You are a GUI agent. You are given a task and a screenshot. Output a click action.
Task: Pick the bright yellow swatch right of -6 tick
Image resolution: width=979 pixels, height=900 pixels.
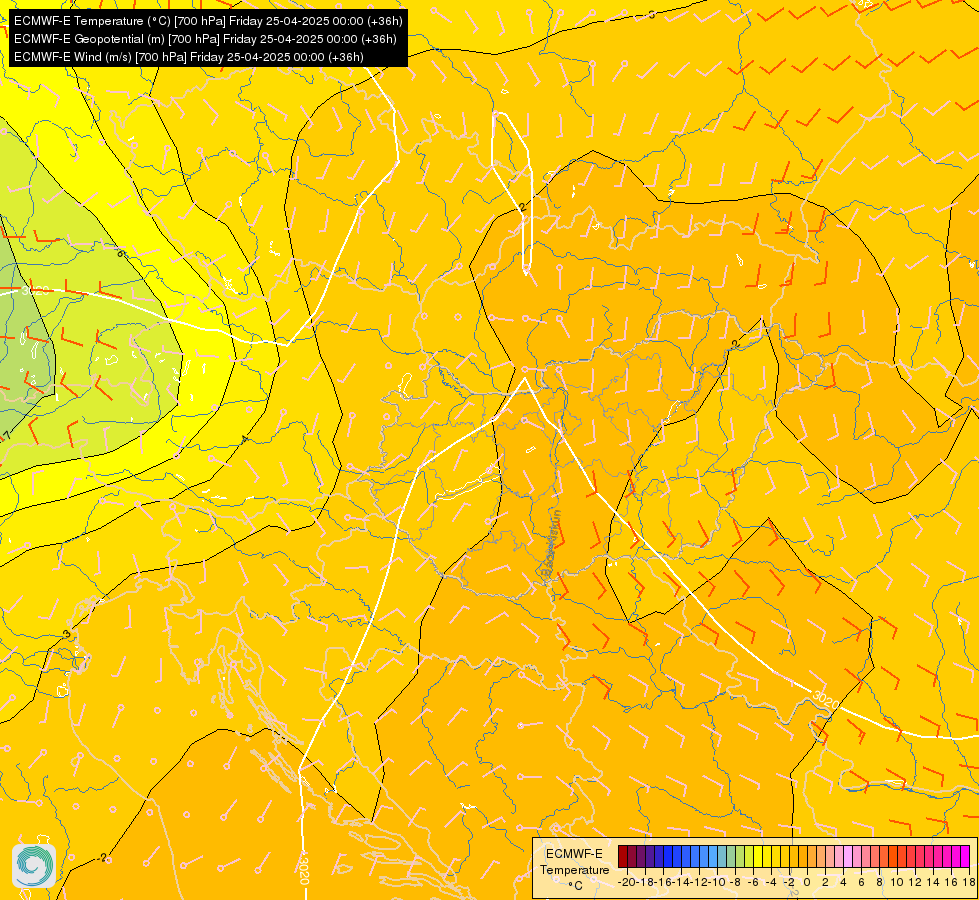click(x=758, y=856)
